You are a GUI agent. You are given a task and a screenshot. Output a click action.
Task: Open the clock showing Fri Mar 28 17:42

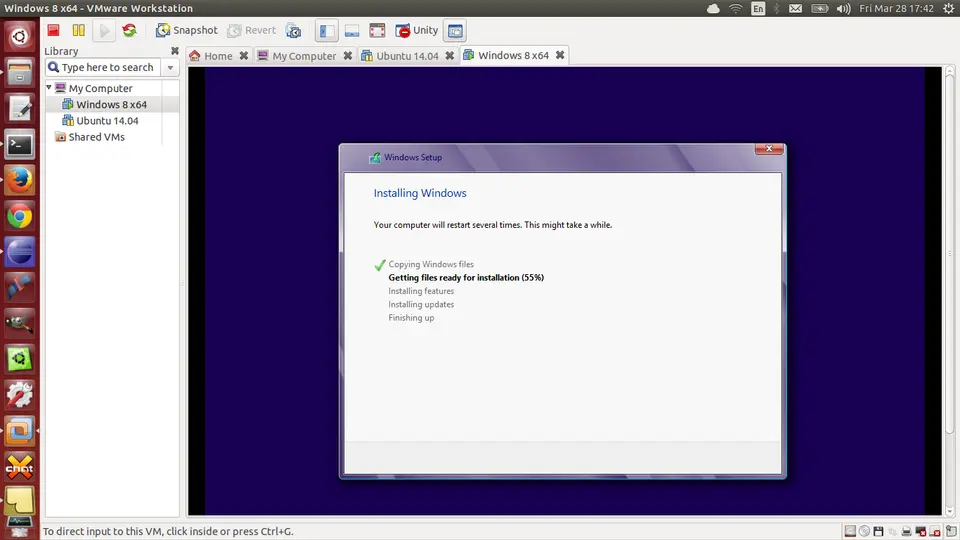point(896,9)
